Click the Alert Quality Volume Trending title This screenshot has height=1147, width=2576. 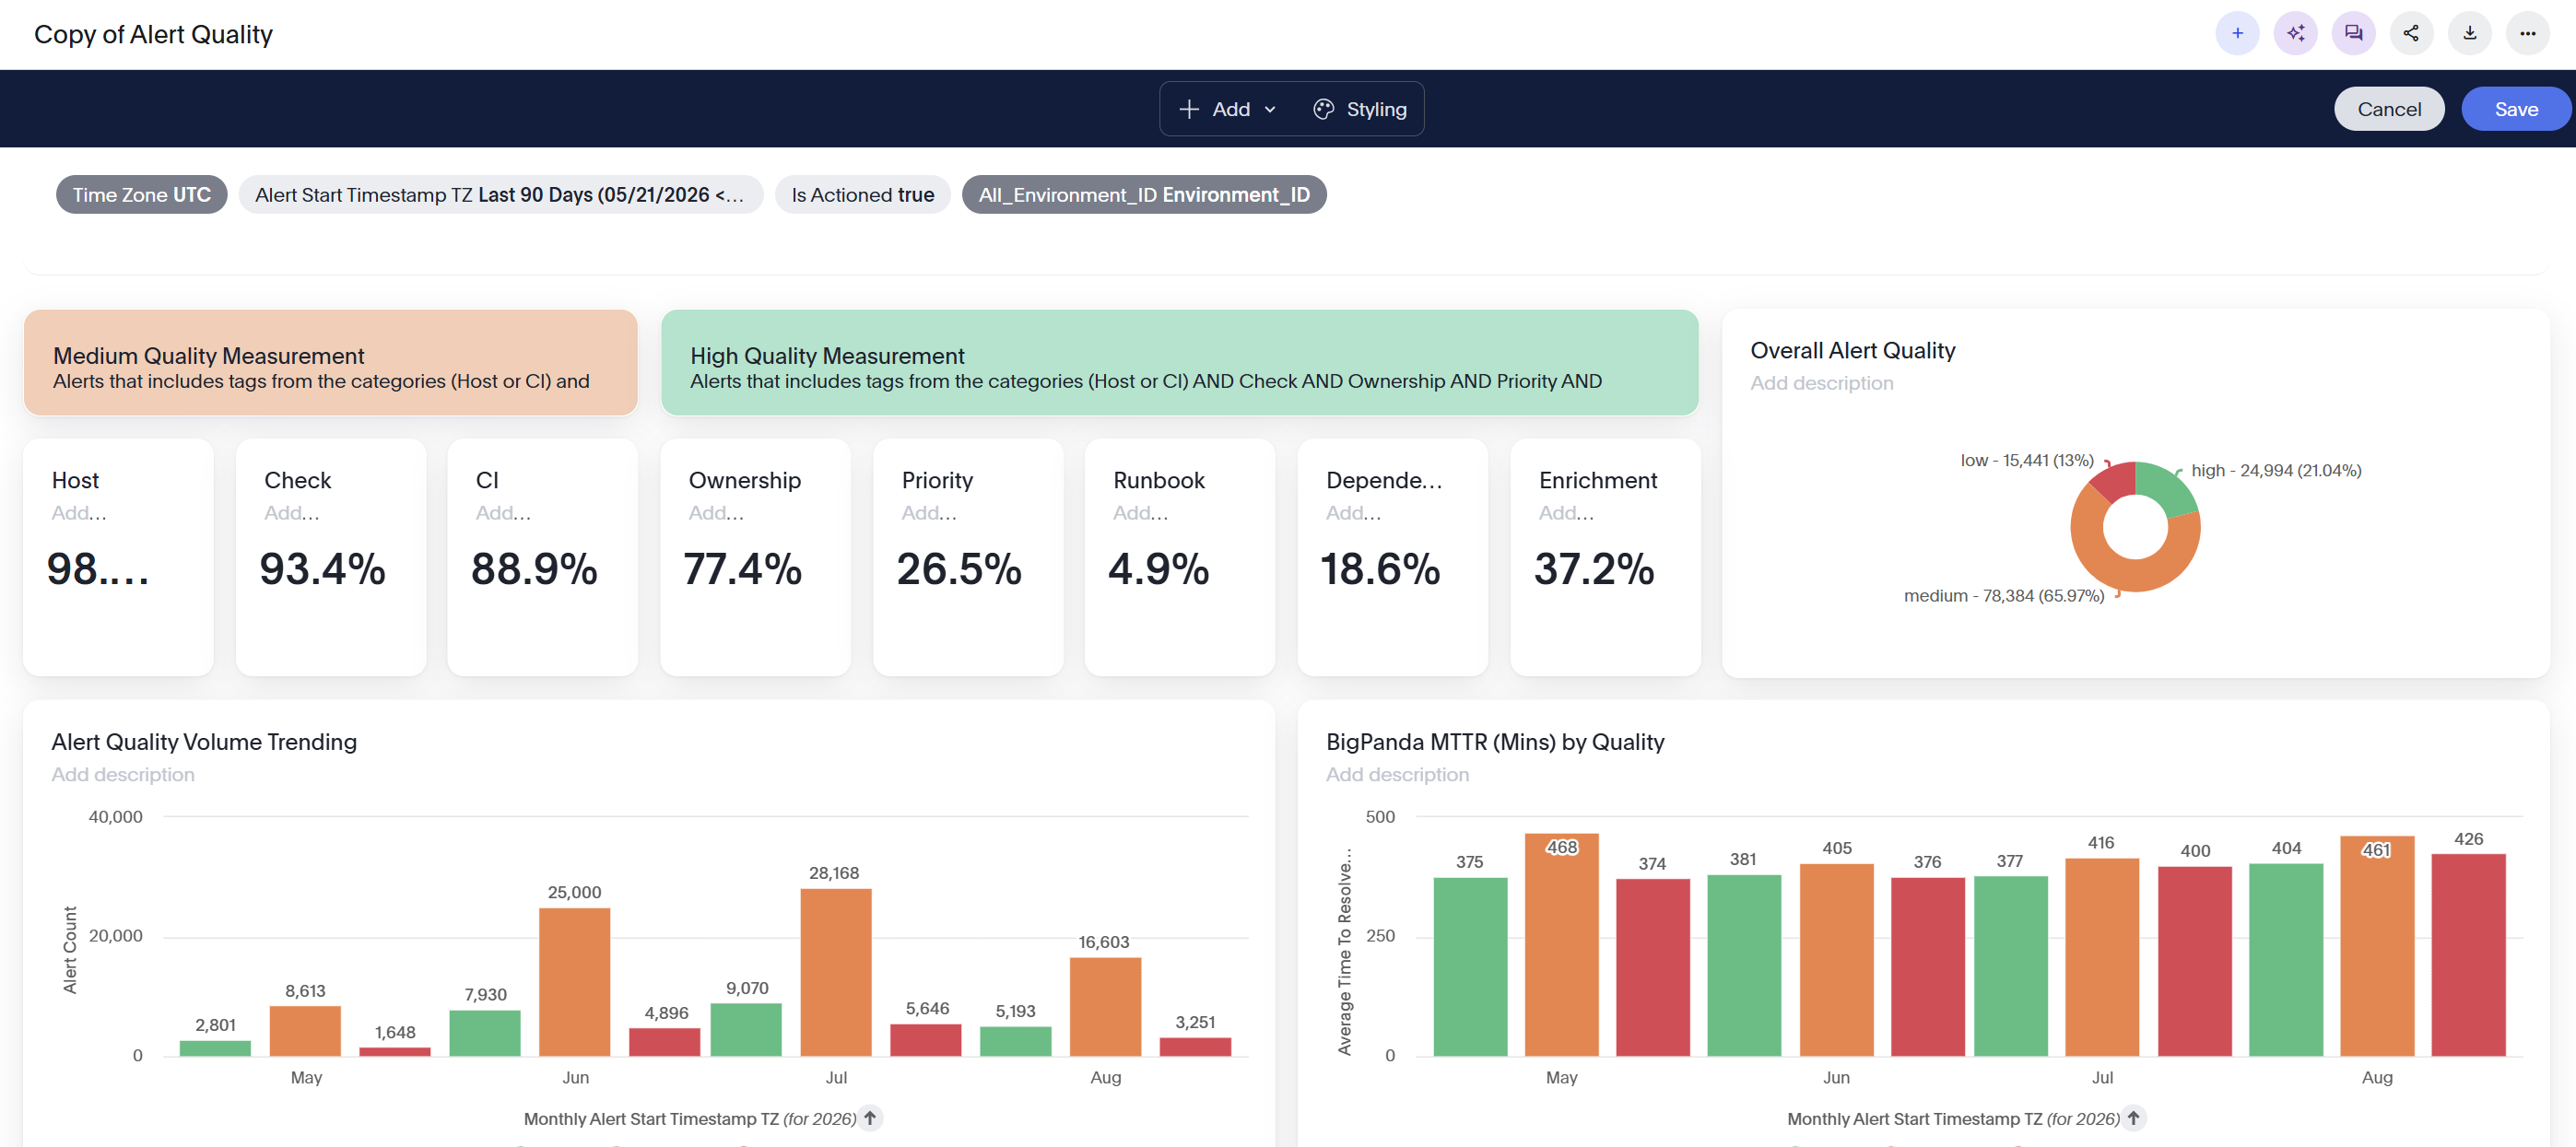[204, 742]
